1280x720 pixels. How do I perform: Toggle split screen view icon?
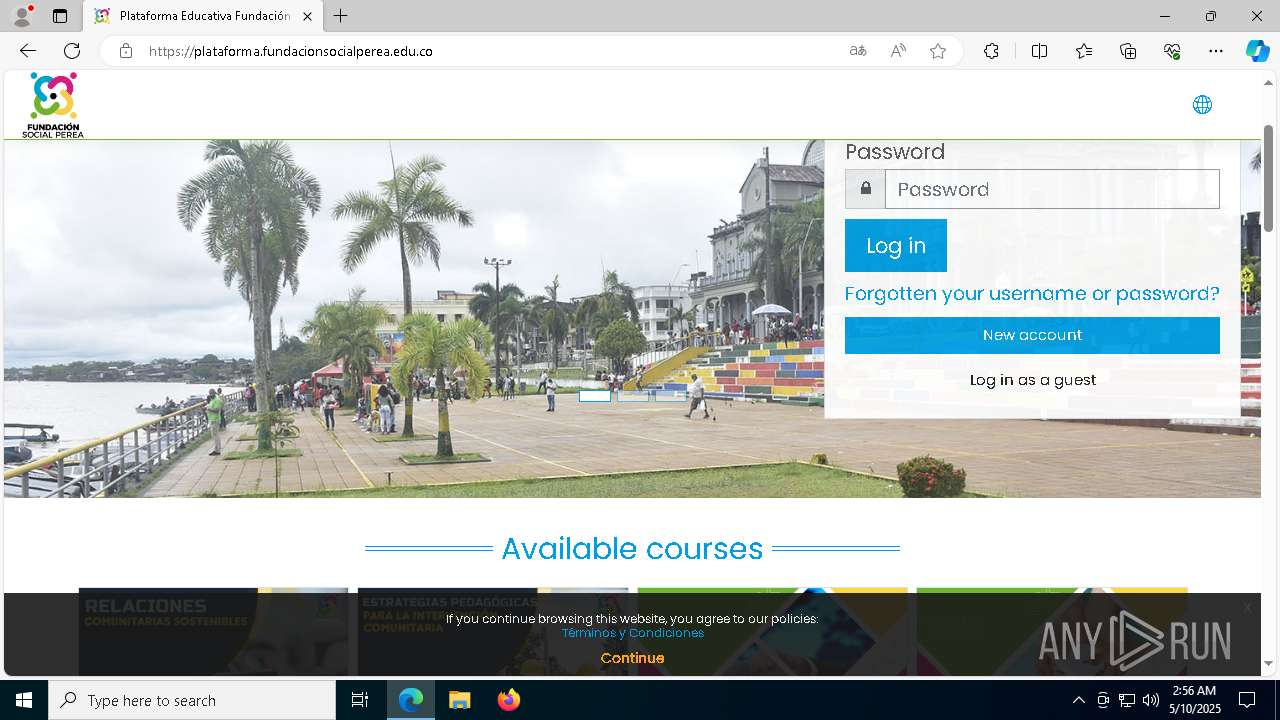(x=1039, y=51)
